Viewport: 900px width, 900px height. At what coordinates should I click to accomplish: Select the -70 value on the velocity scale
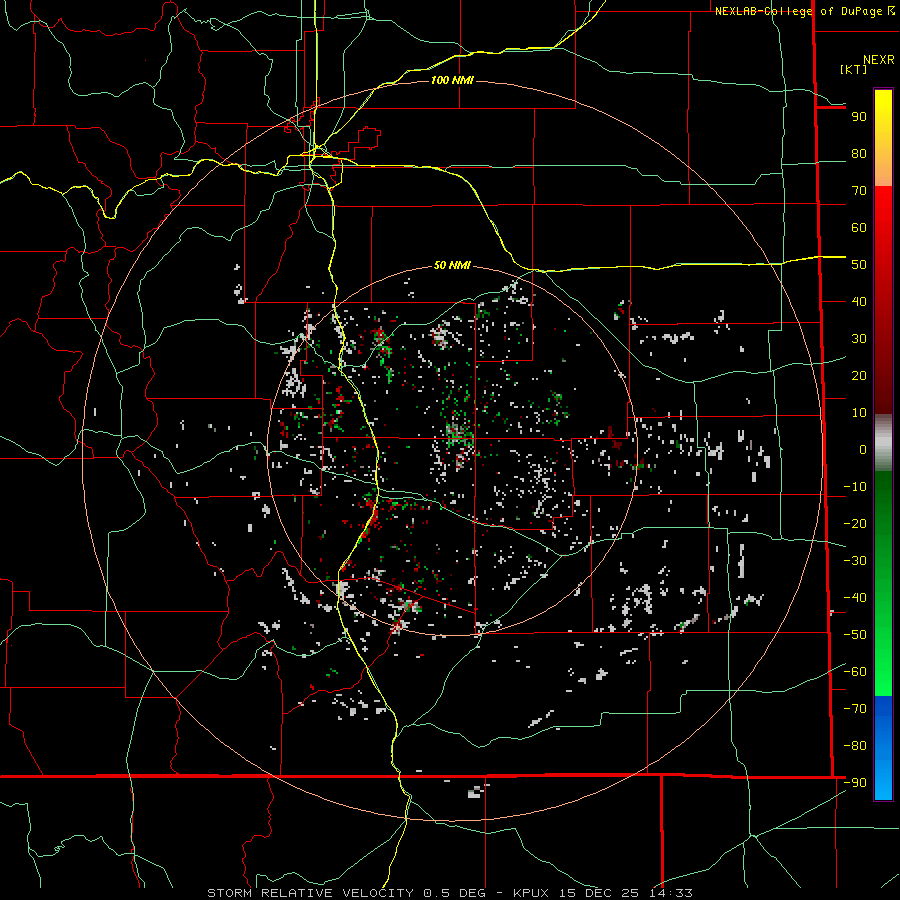(855, 709)
